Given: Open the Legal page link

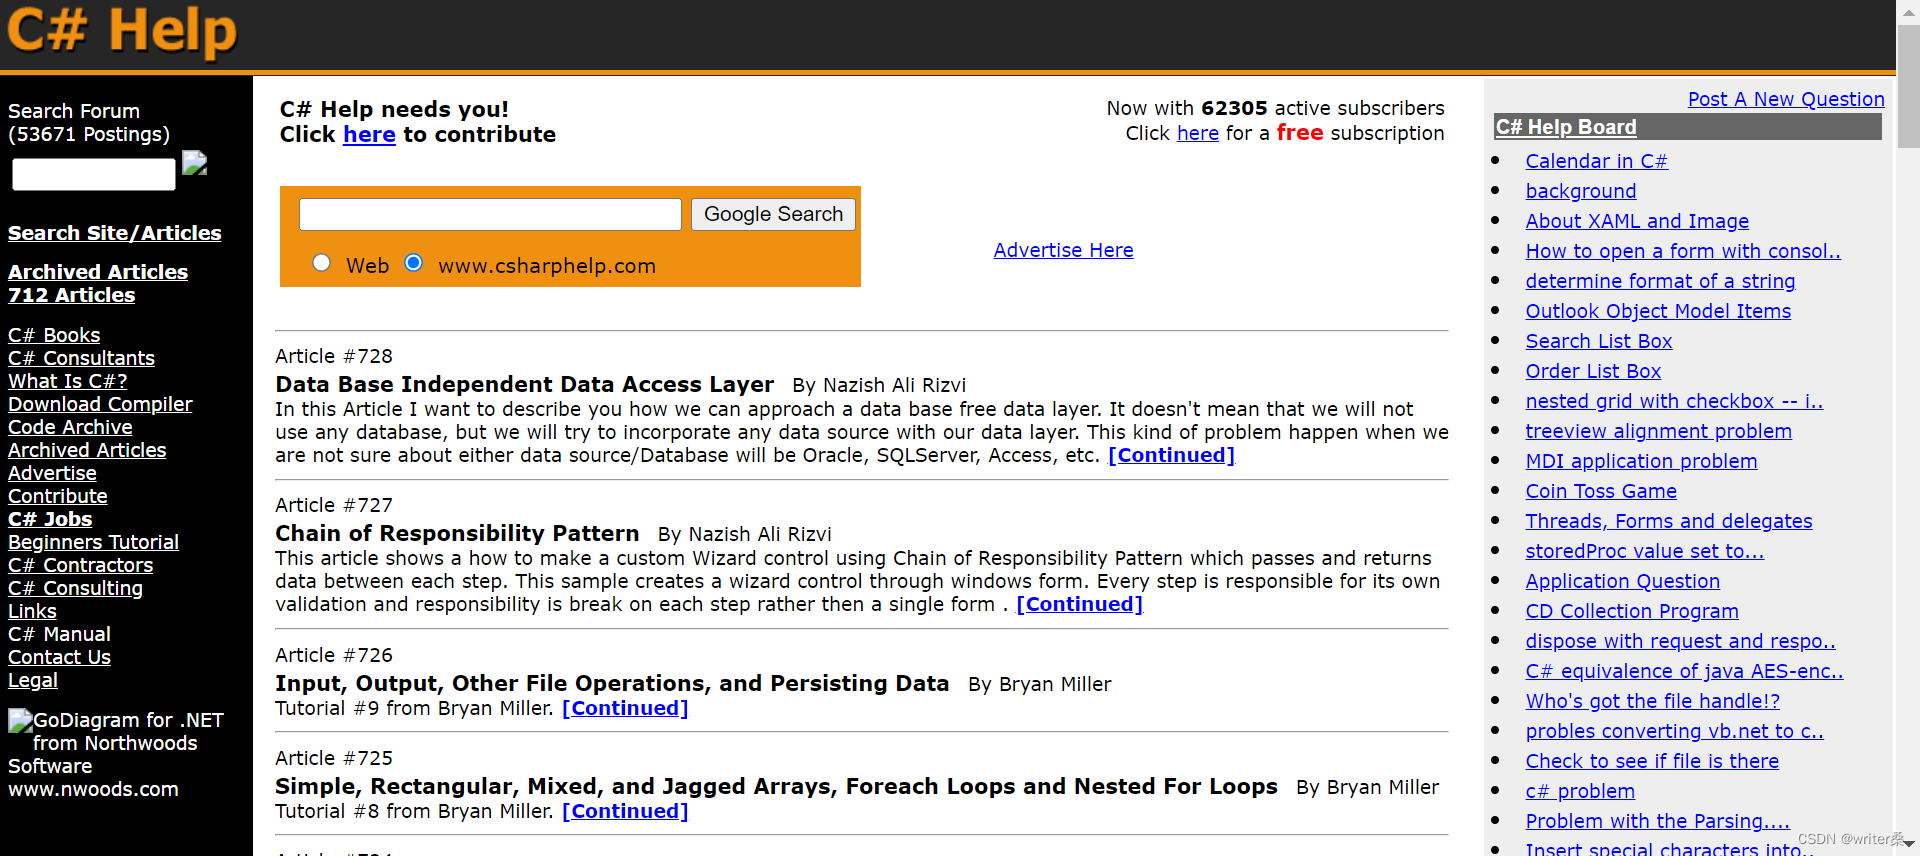Looking at the screenshot, I should point(33,680).
